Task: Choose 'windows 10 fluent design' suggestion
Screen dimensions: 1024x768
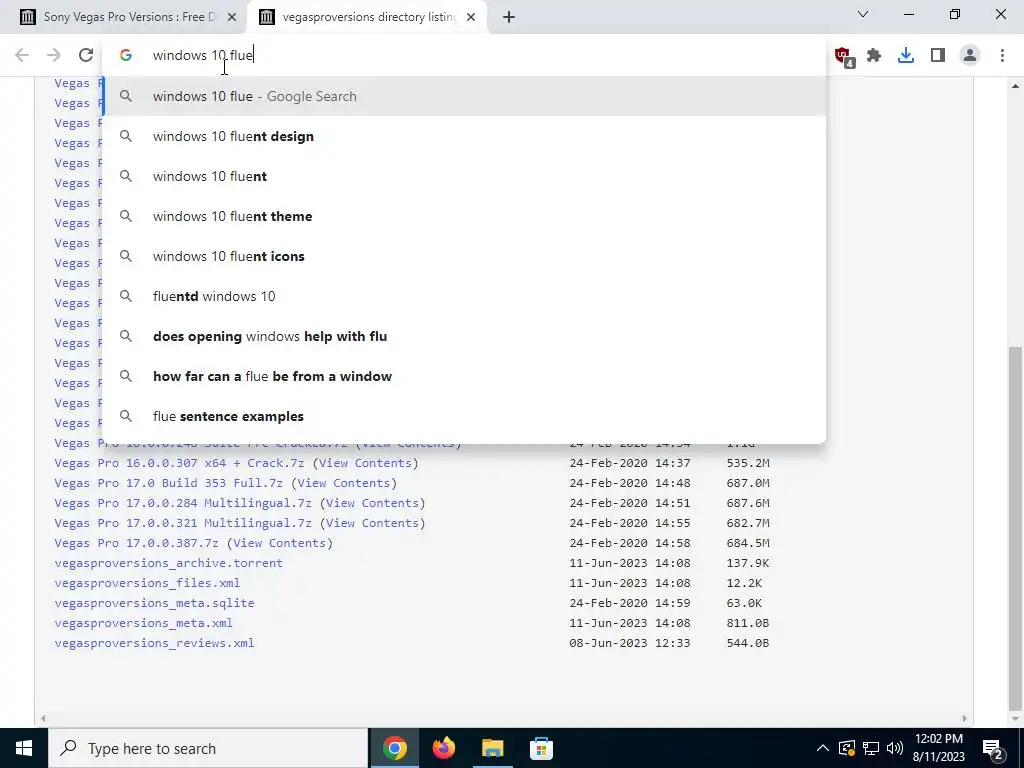Action: point(464,136)
